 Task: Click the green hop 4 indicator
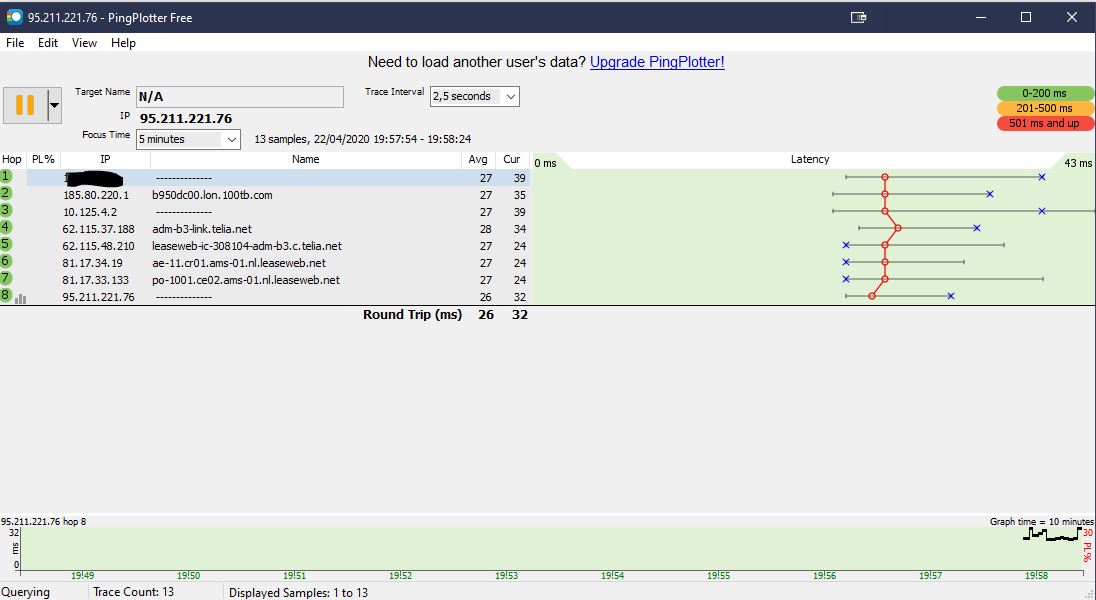coord(7,227)
